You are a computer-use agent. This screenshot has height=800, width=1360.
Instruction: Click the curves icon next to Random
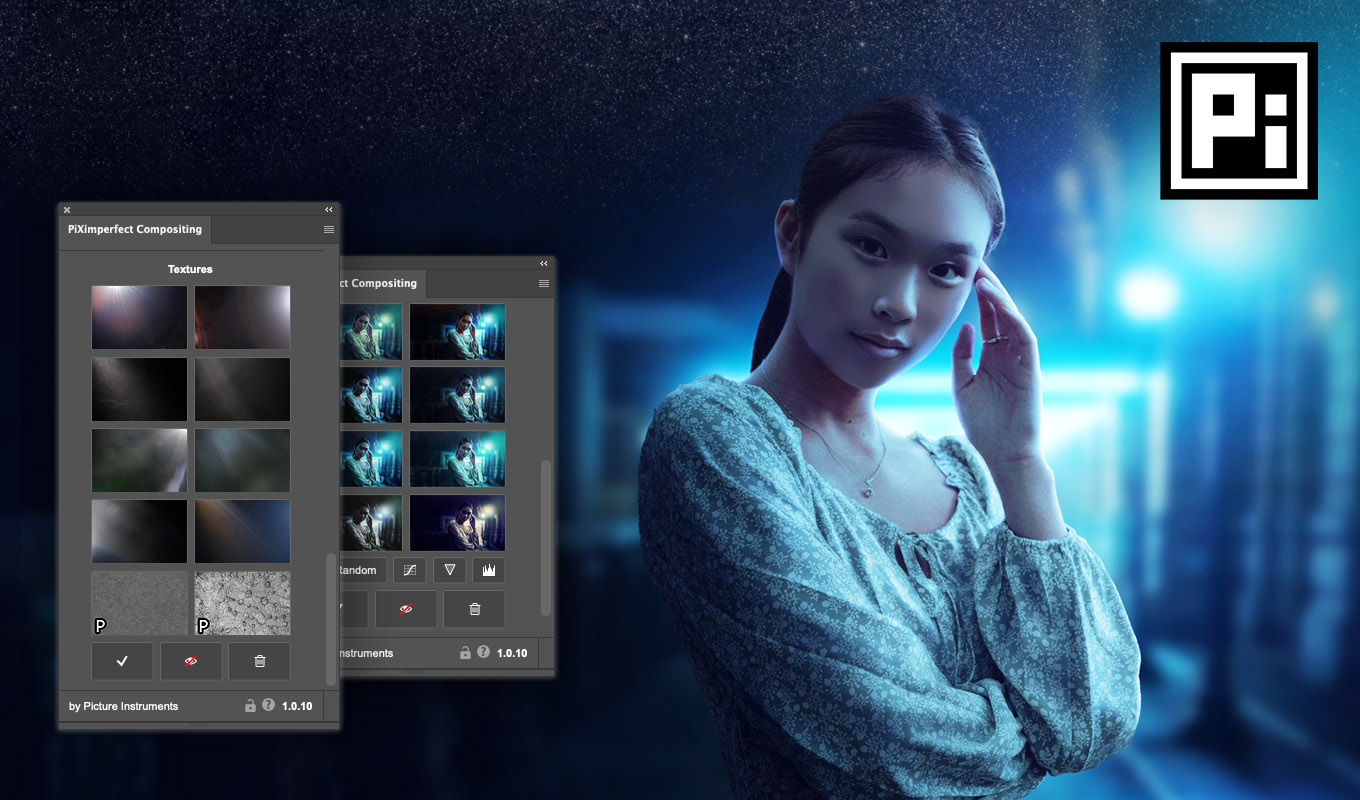pos(409,570)
